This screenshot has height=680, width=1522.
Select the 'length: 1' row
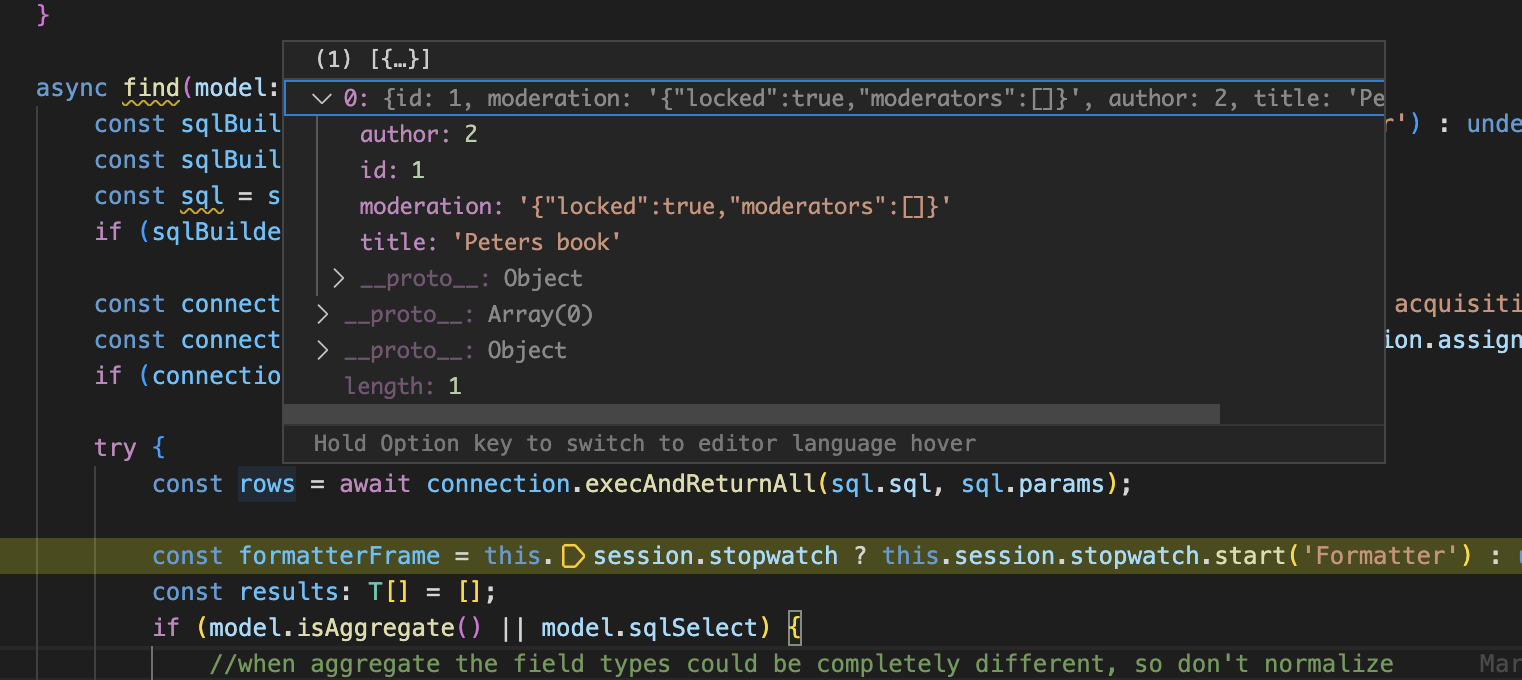point(834,386)
